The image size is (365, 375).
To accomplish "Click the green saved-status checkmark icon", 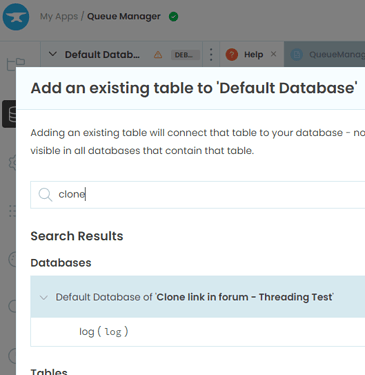I will point(173,16).
